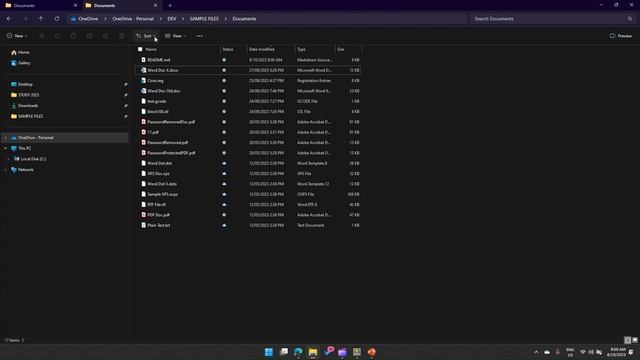
Task: Open the Sort options dropdown
Action: tap(147, 36)
